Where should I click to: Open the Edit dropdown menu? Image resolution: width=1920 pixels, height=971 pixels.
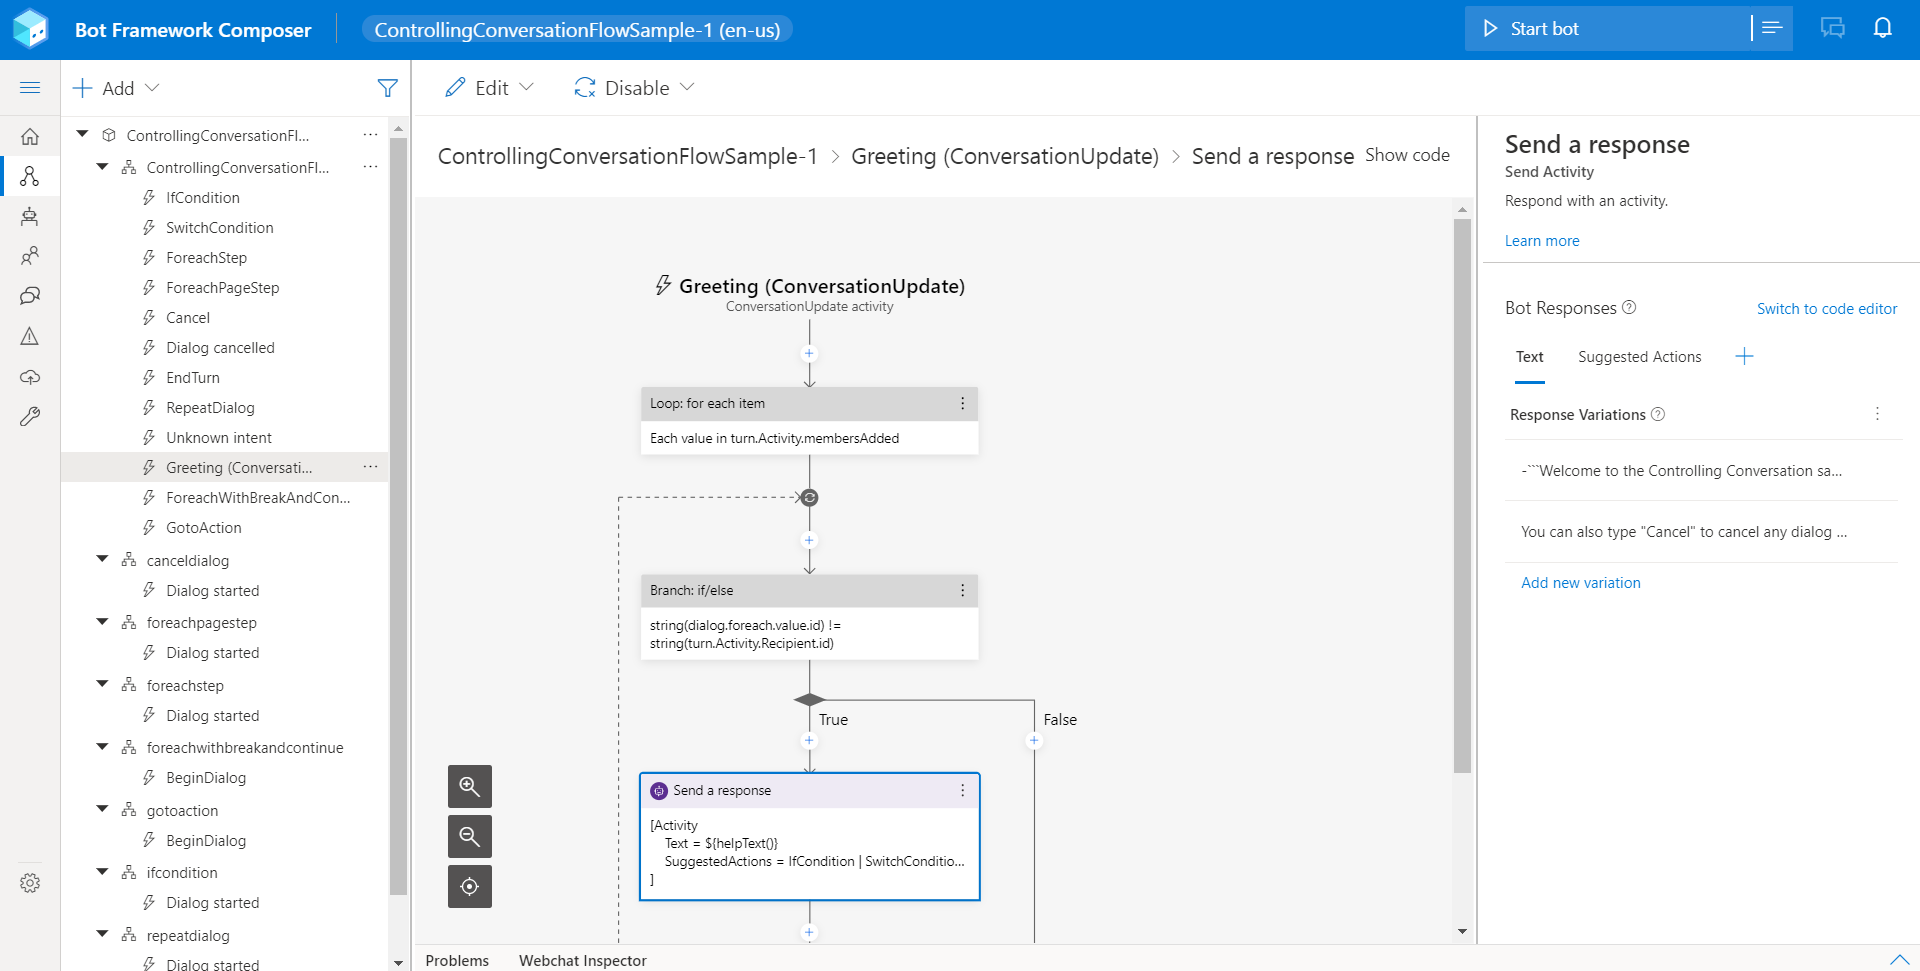(490, 88)
